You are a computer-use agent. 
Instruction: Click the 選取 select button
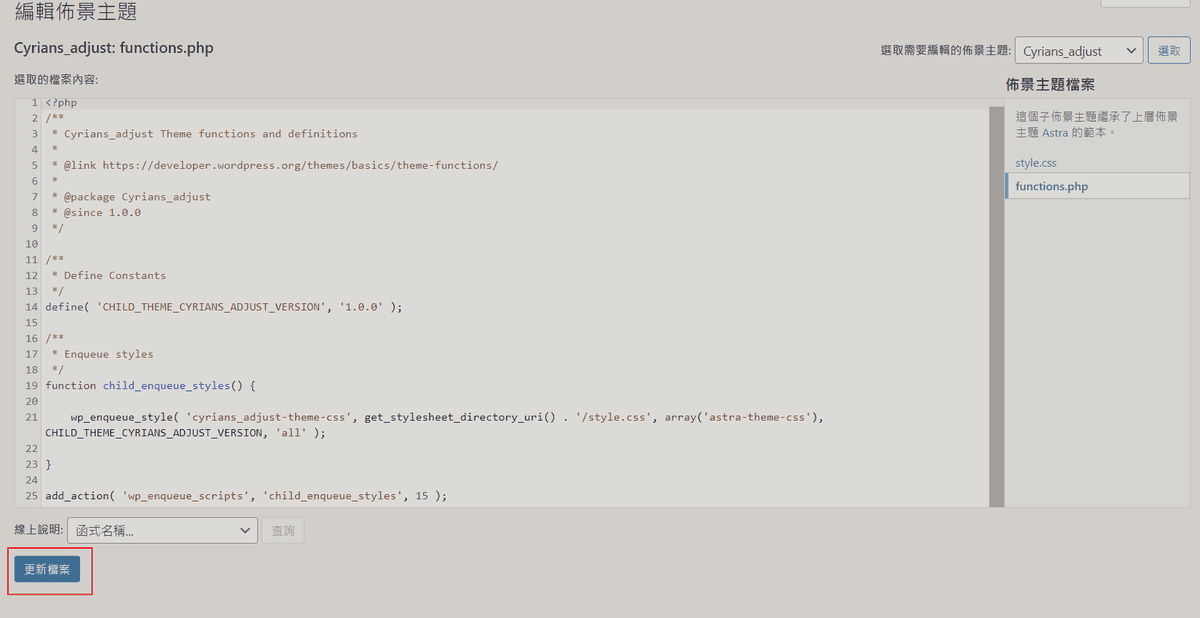point(1169,51)
